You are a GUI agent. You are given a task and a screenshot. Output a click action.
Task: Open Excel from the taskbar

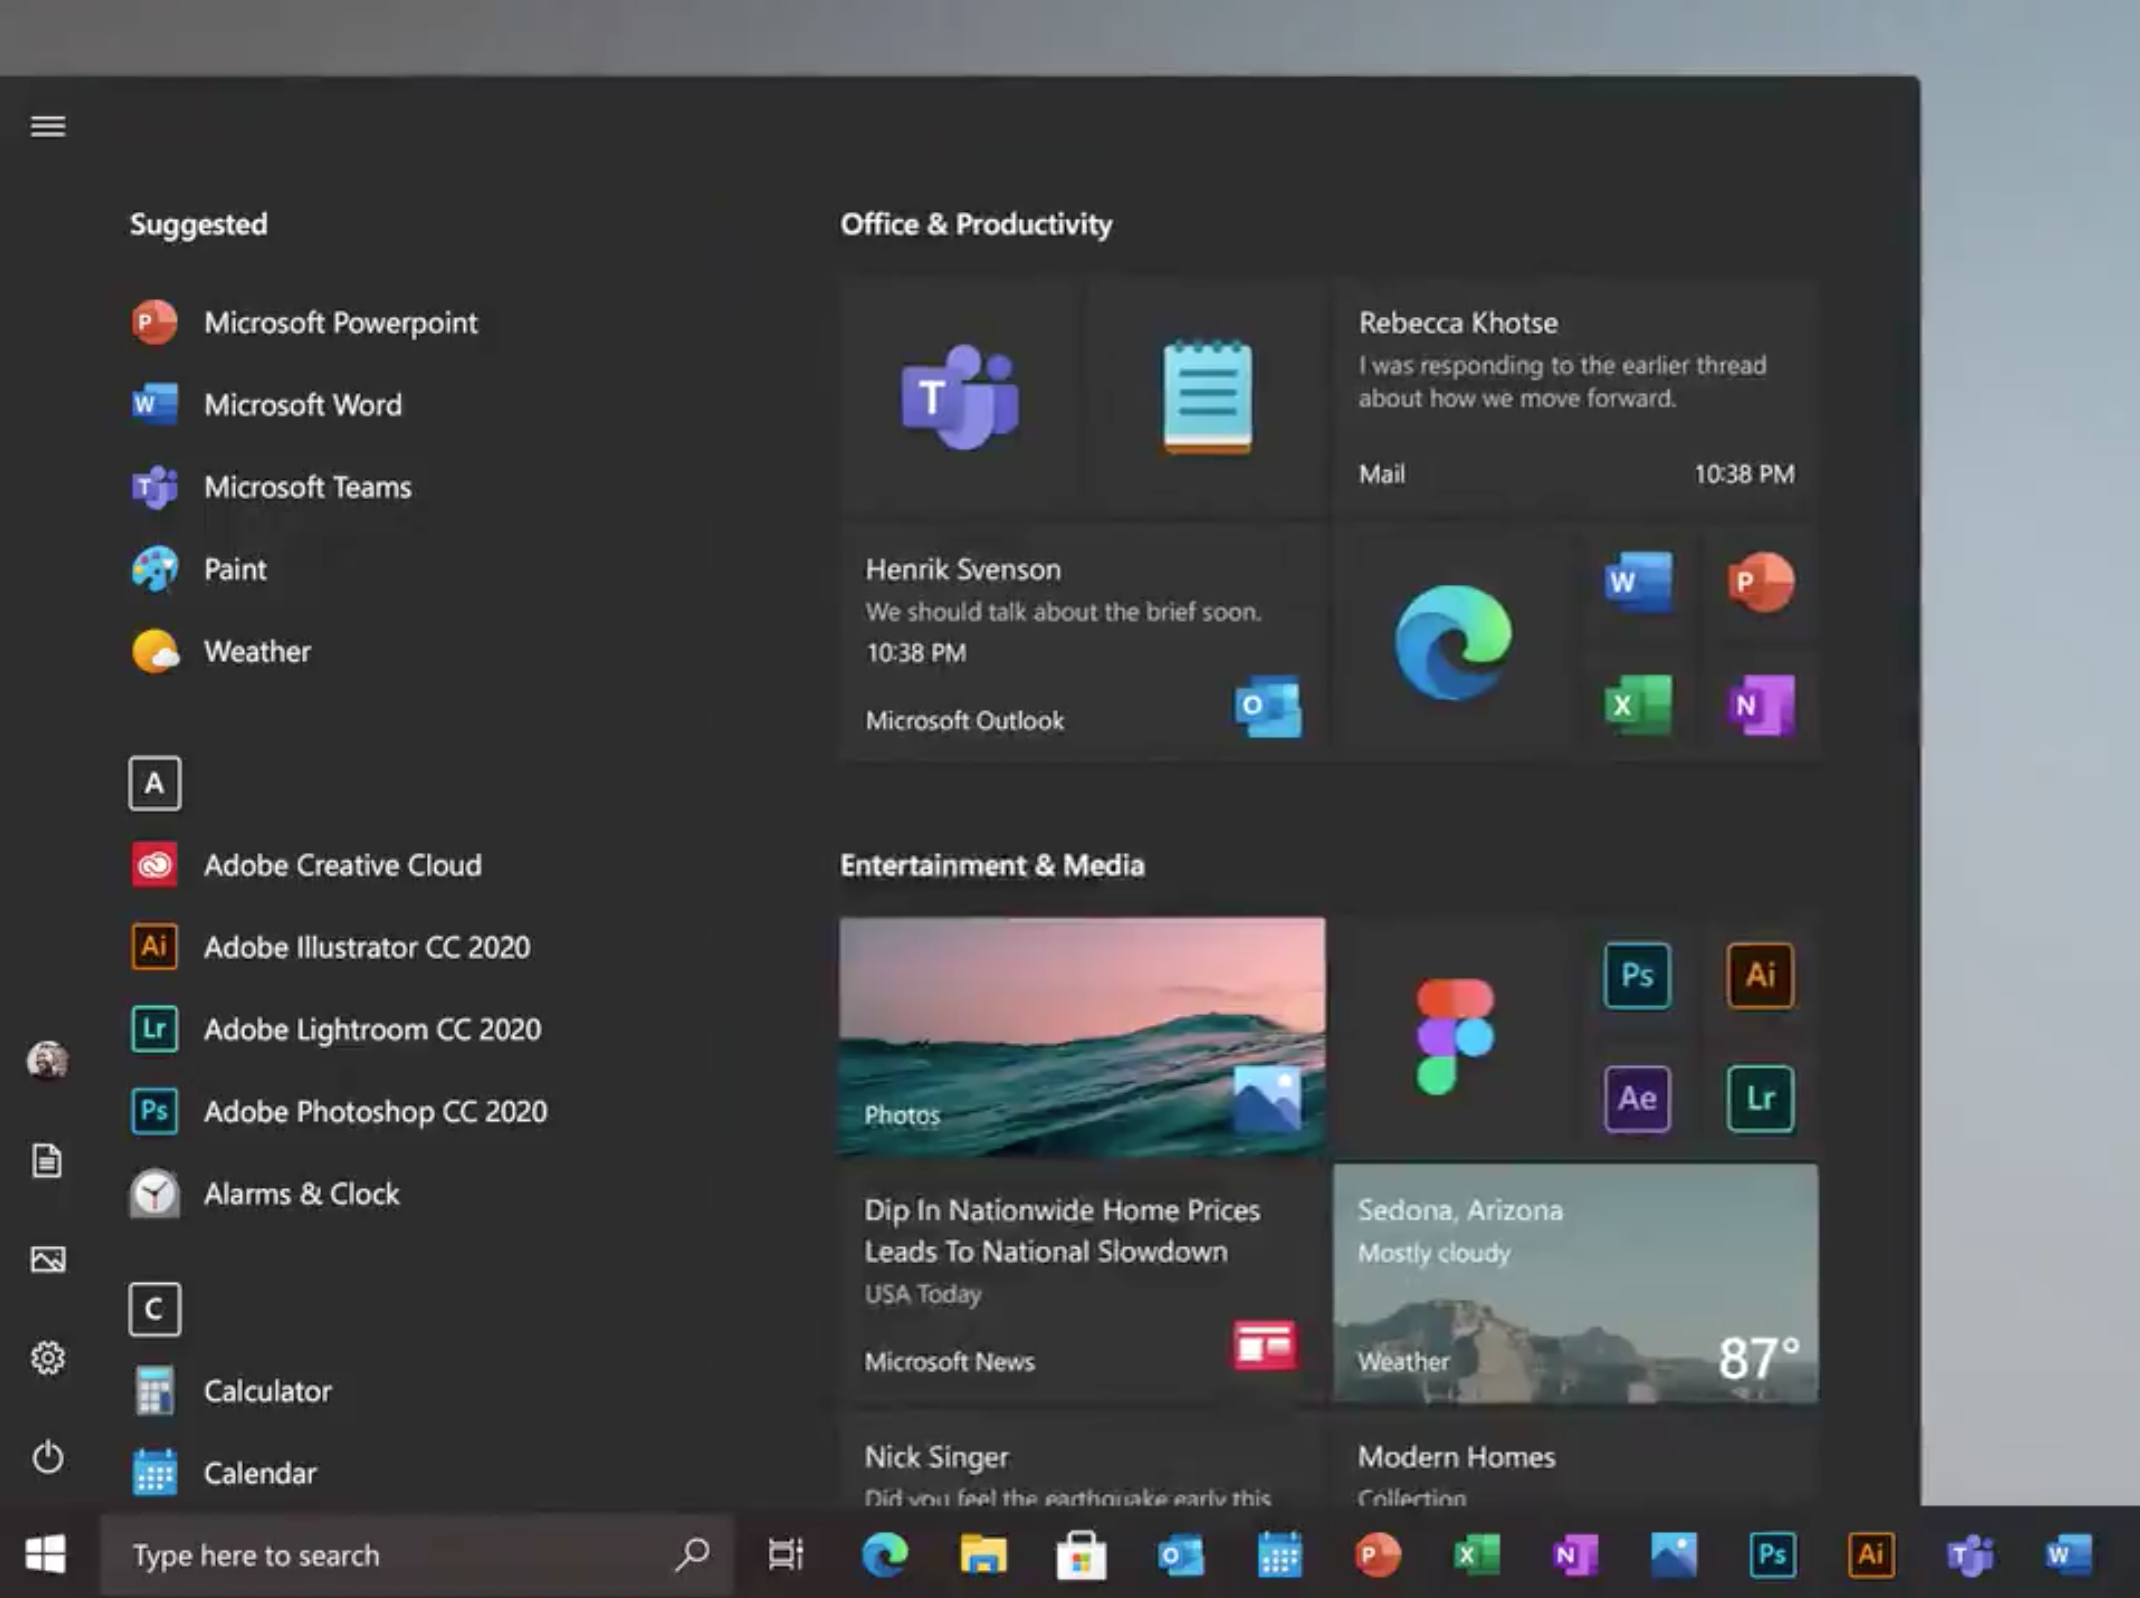click(1476, 1555)
